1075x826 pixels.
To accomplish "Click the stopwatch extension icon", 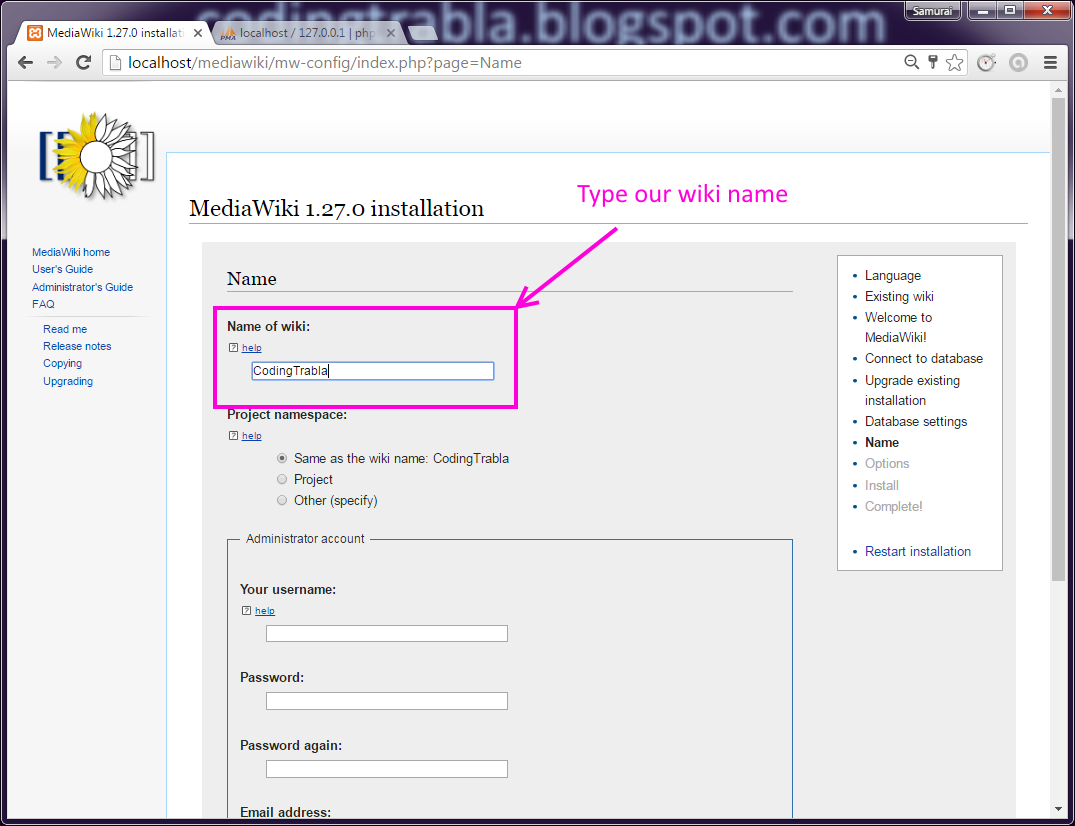I will [x=986, y=63].
